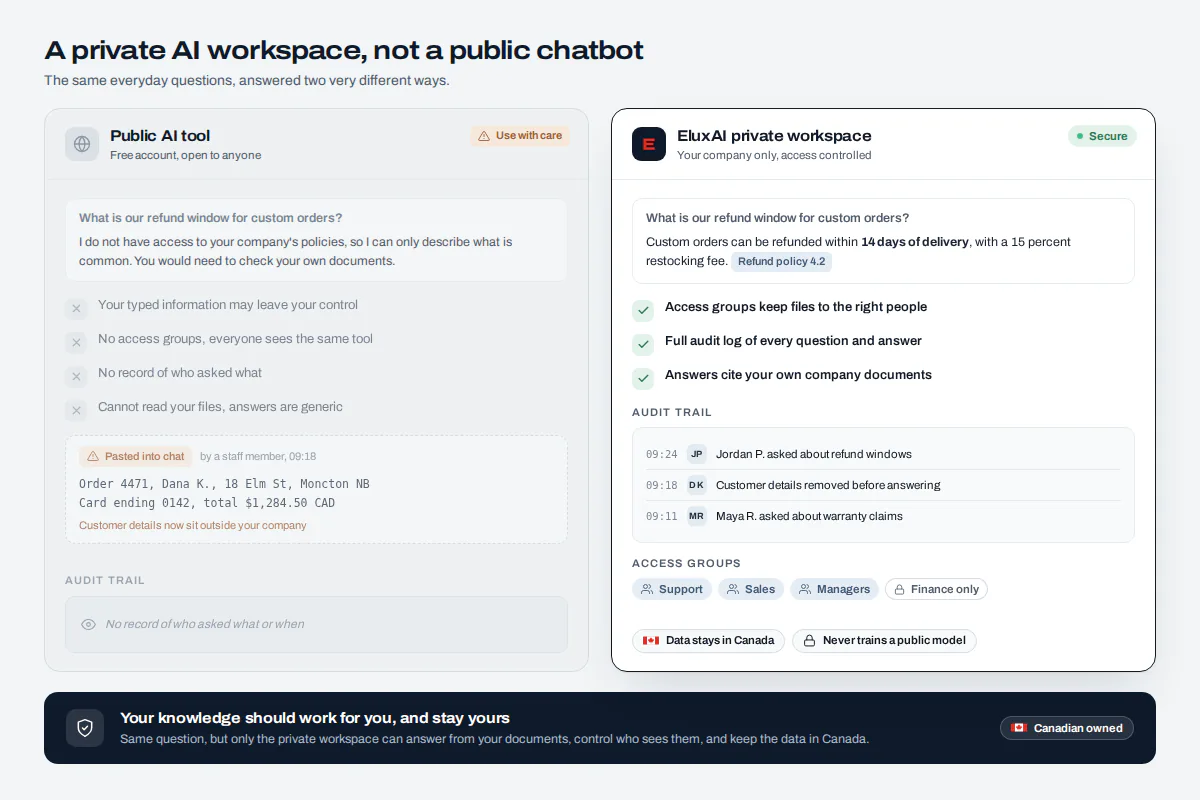The width and height of the screenshot is (1200, 800).
Task: Click the EluxAI private workspace card title
Action: [774, 136]
